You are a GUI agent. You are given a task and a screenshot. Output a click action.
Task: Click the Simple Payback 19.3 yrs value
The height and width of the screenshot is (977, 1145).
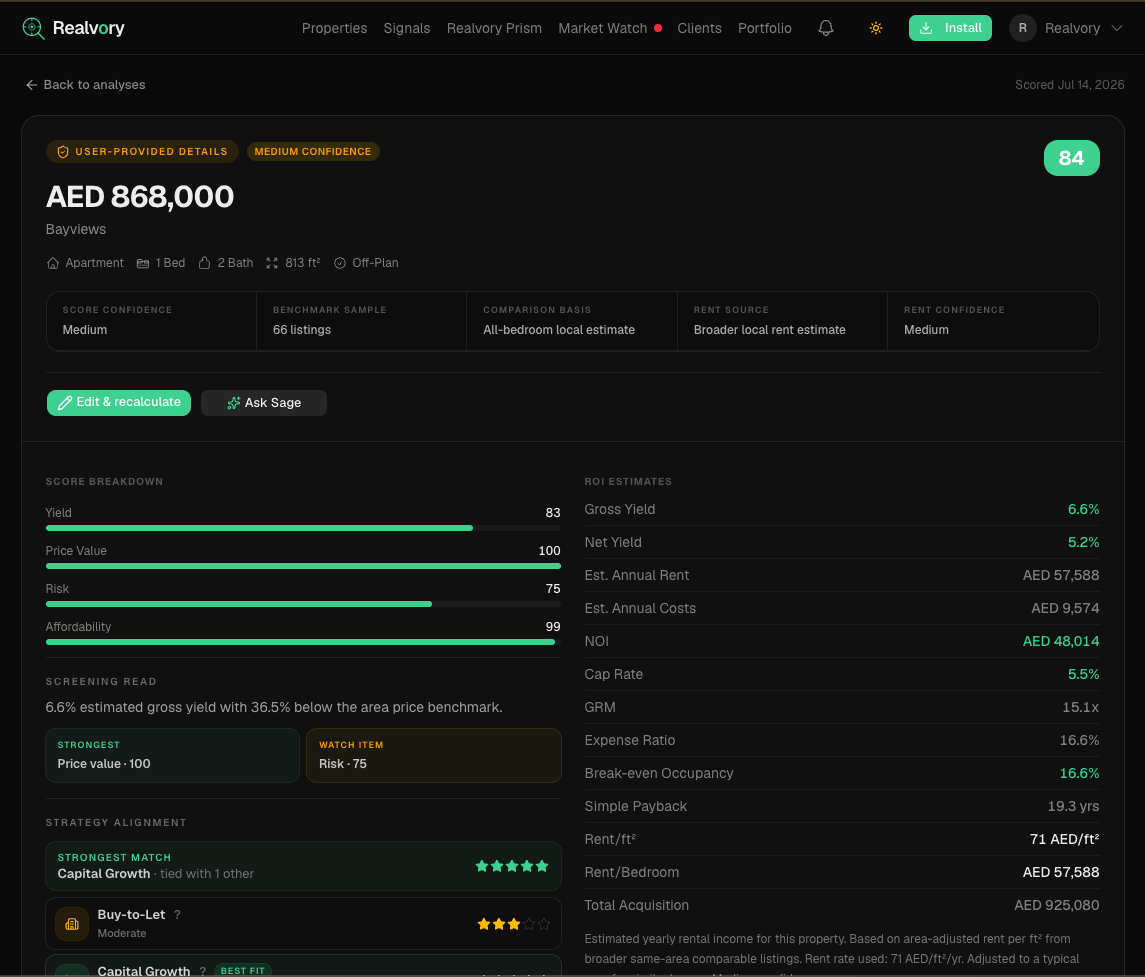coord(1073,806)
